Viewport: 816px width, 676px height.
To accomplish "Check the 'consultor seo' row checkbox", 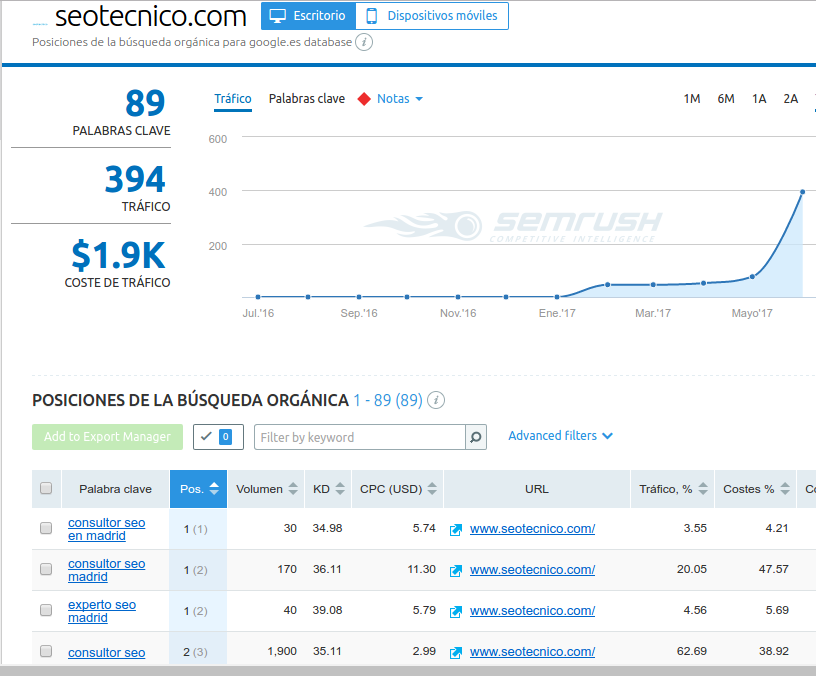I will tap(46, 651).
